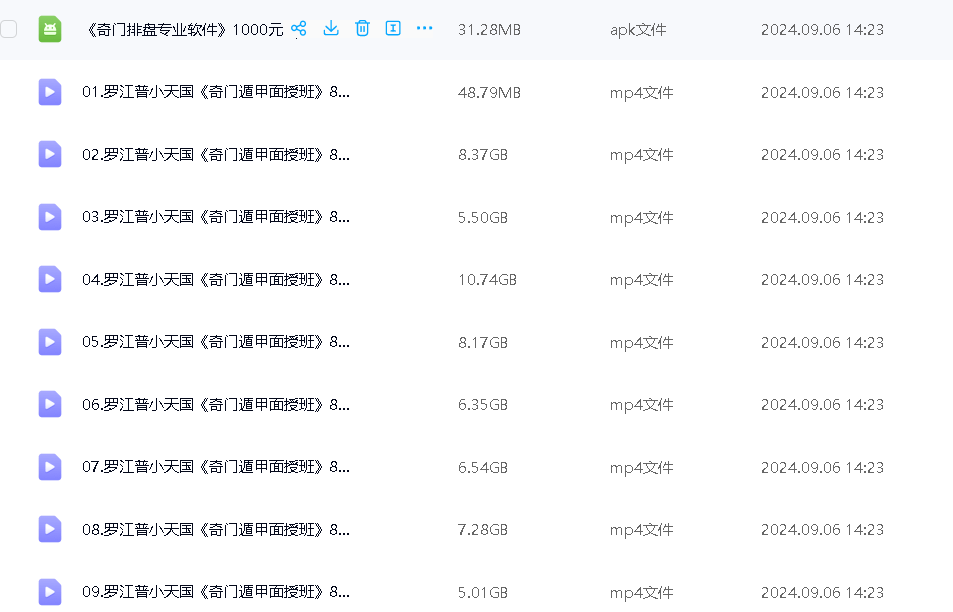Tick the checkbox for the apk file

coord(9,29)
